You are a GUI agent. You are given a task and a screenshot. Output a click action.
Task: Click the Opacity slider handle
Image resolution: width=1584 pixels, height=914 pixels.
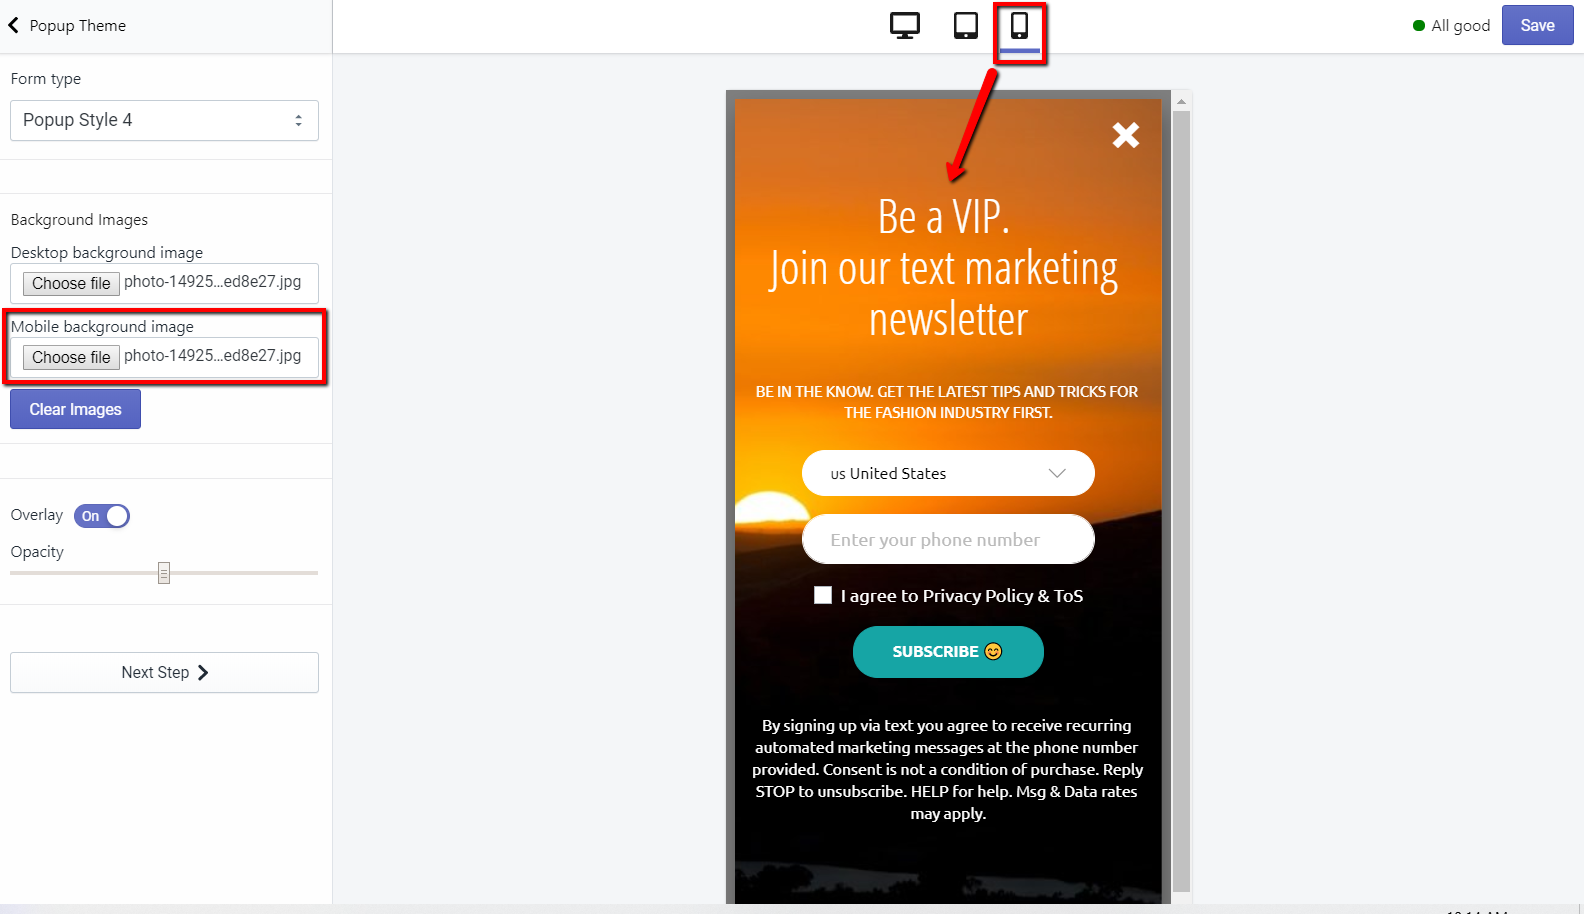[x=164, y=573]
